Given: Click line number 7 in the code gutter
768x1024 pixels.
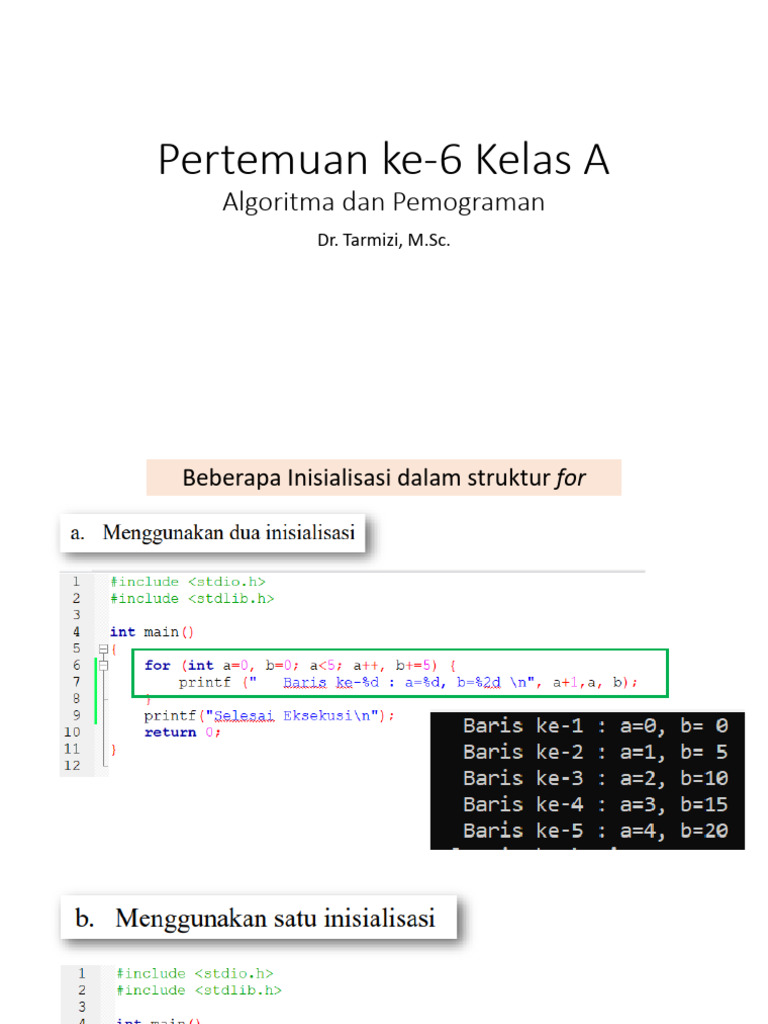Looking at the screenshot, I should point(76,682).
